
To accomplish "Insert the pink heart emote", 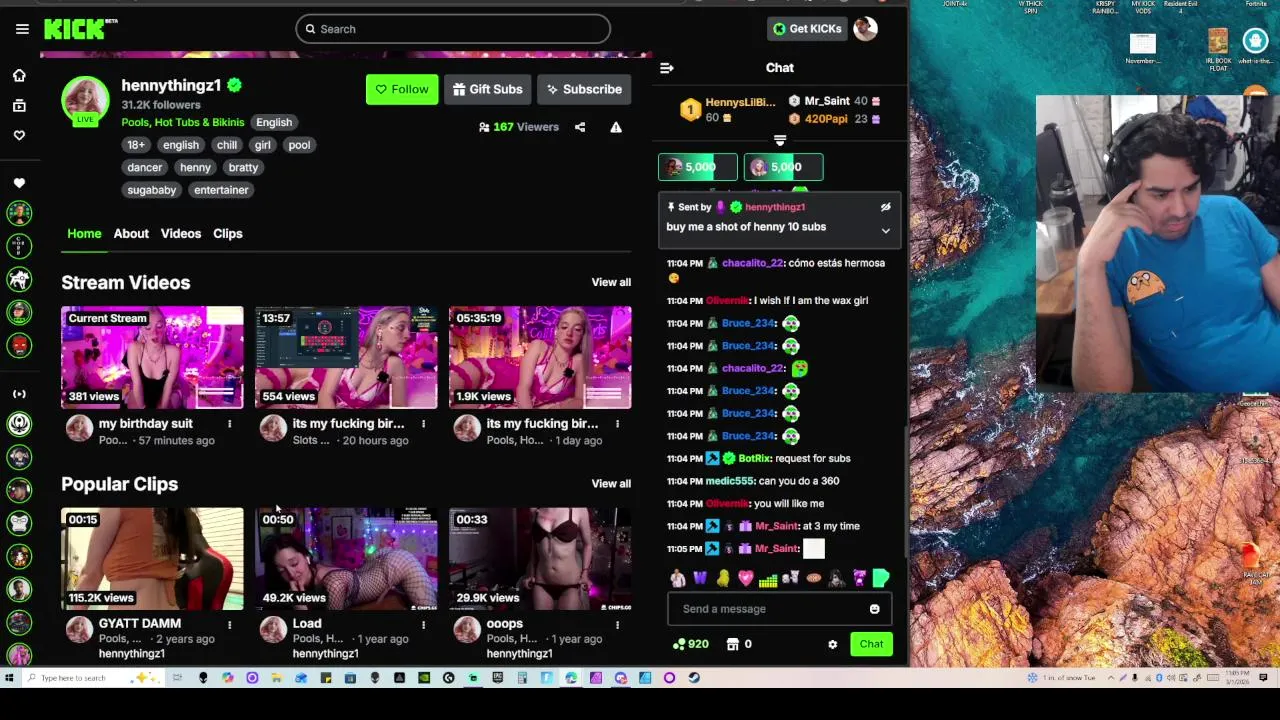I will (745, 578).
